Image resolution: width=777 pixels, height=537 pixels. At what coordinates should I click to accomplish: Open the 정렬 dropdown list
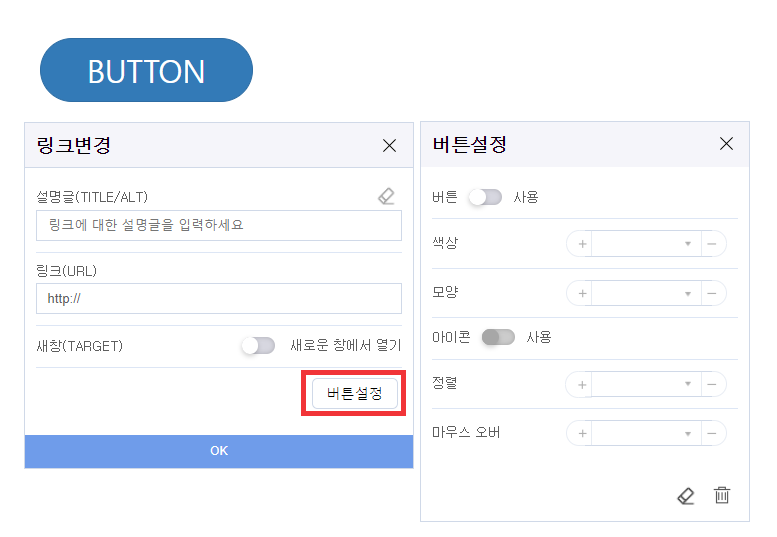pyautogui.click(x=645, y=384)
